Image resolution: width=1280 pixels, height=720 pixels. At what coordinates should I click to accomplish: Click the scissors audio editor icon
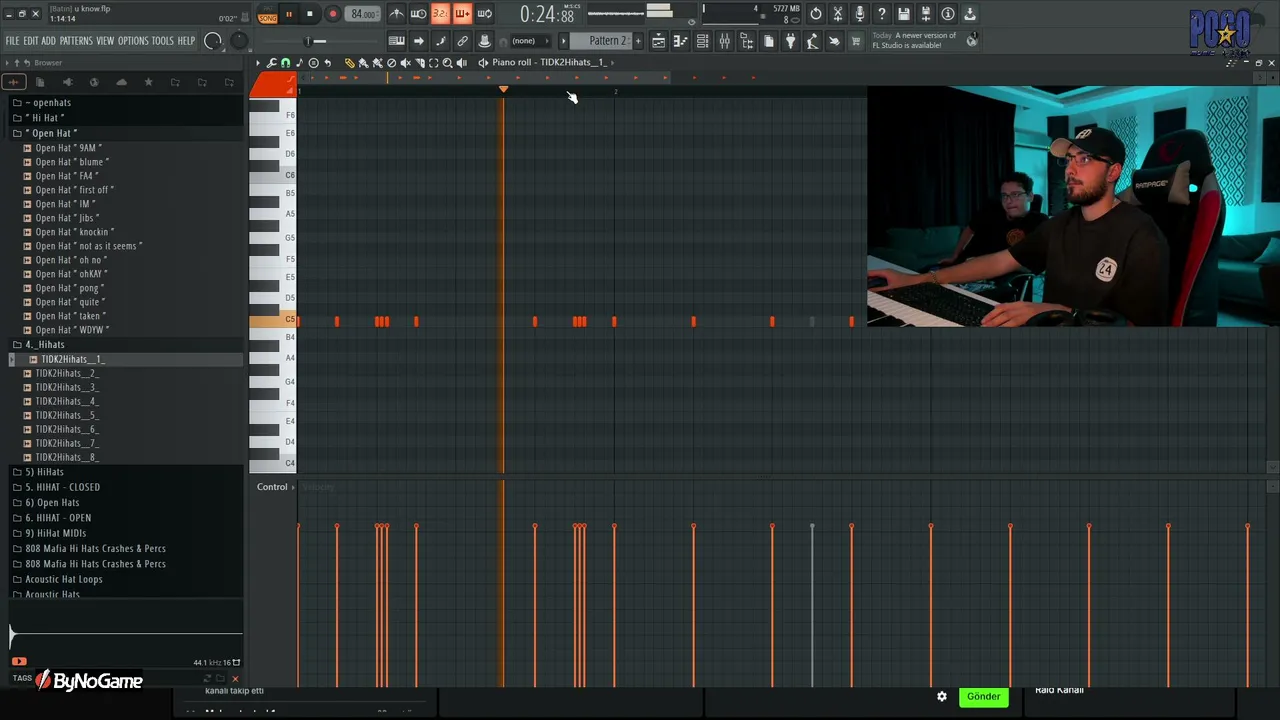coord(838,14)
